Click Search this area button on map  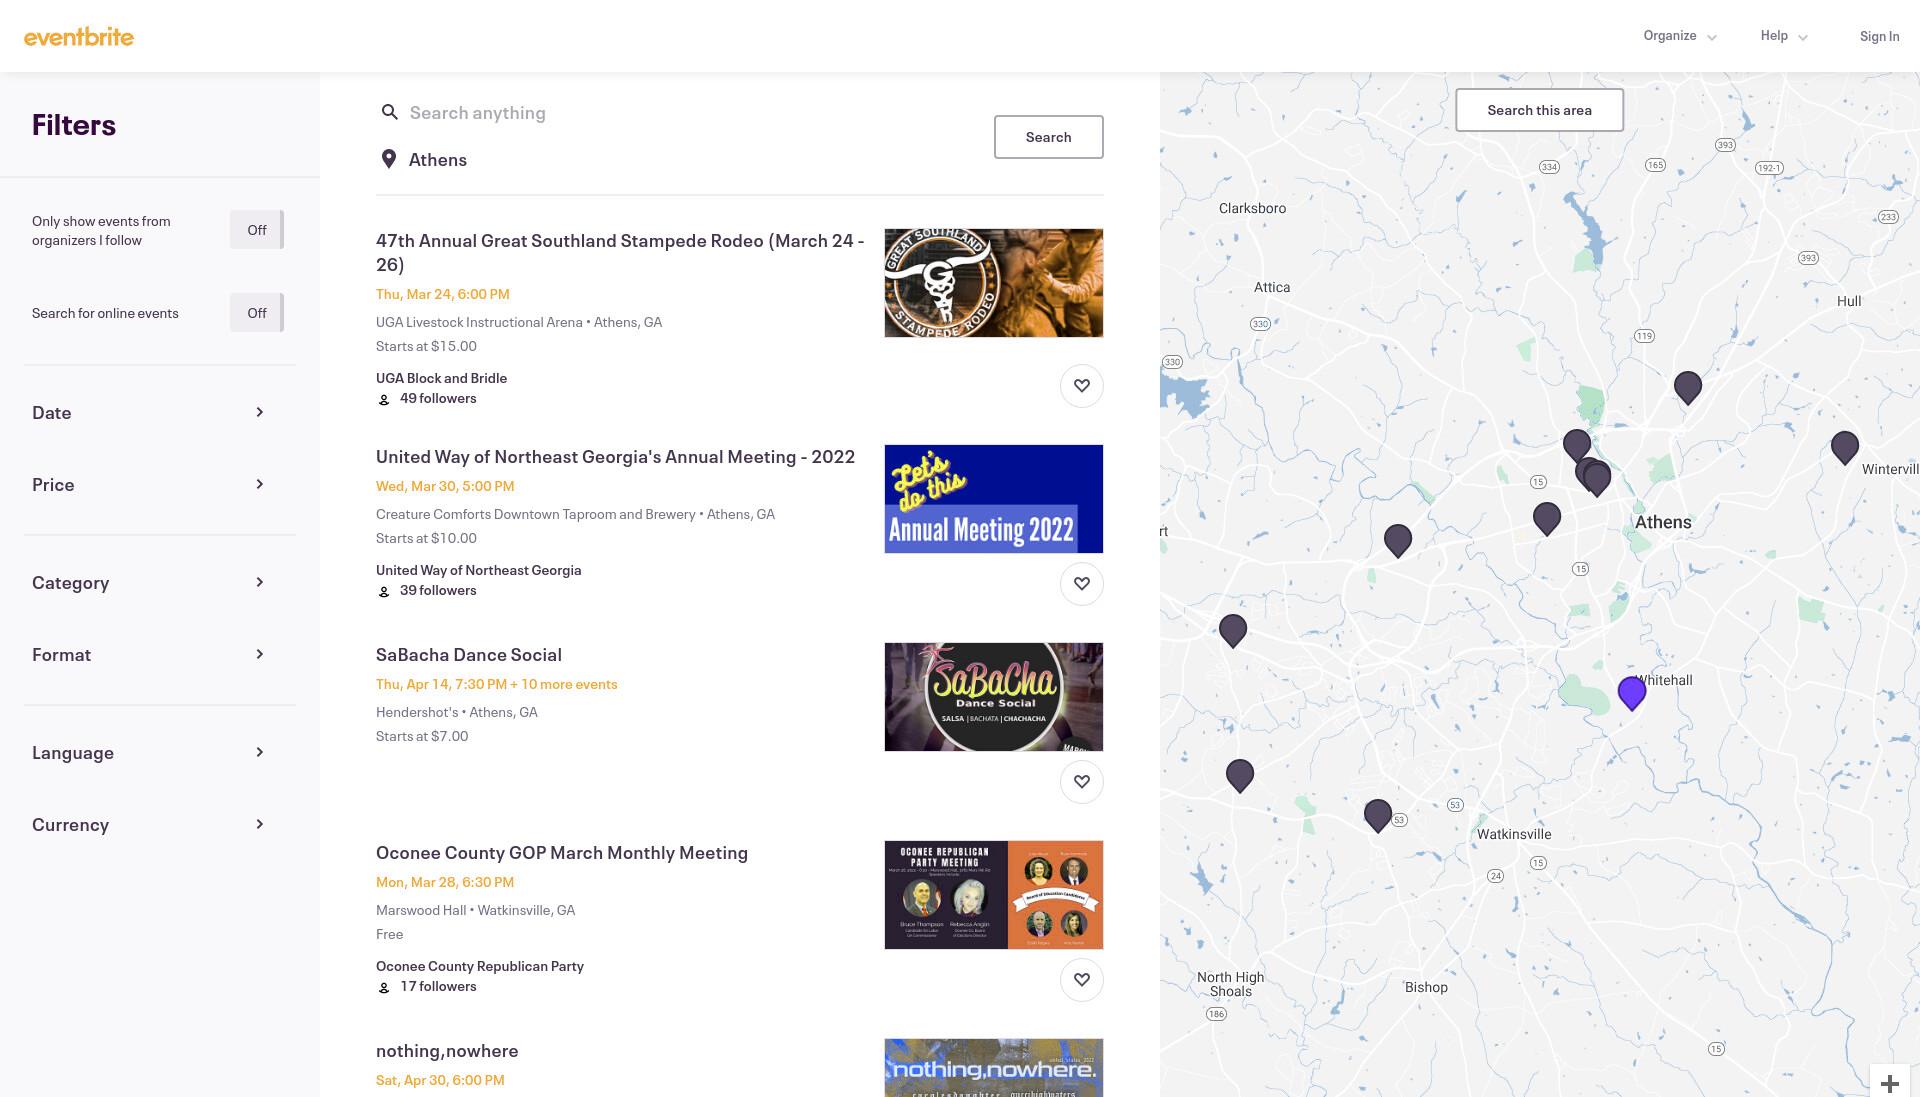point(1539,110)
